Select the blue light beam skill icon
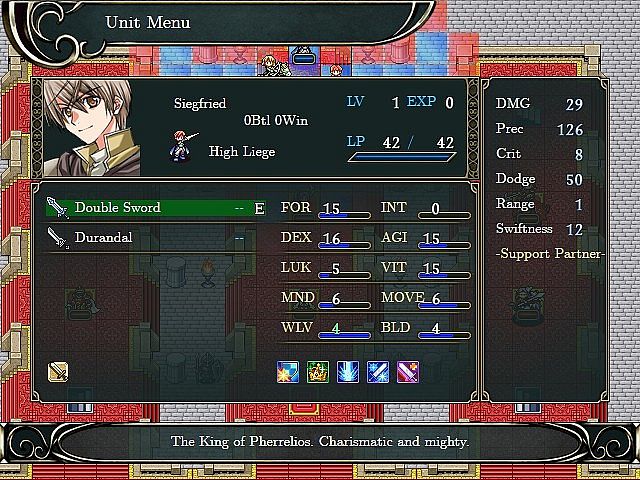640x480 pixels. [x=348, y=372]
